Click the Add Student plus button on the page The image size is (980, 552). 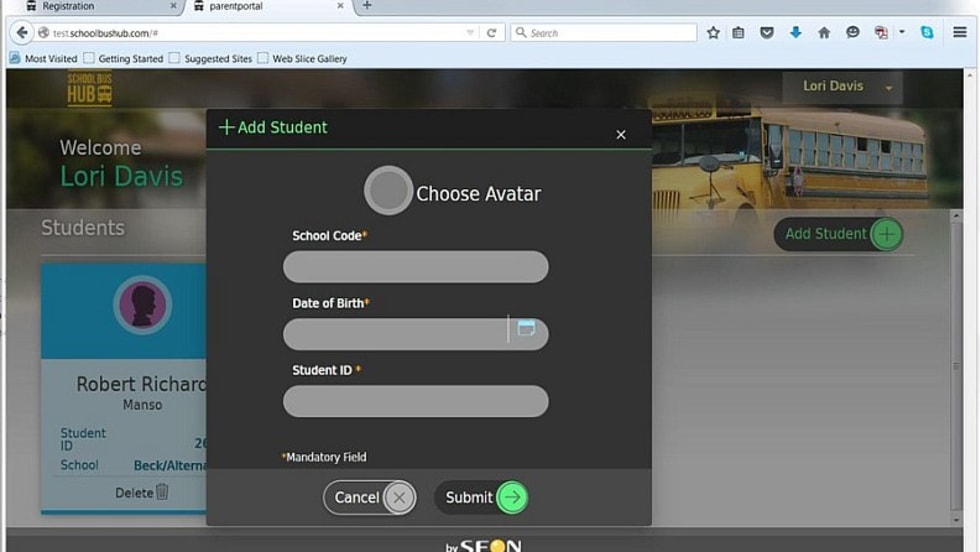[x=886, y=234]
